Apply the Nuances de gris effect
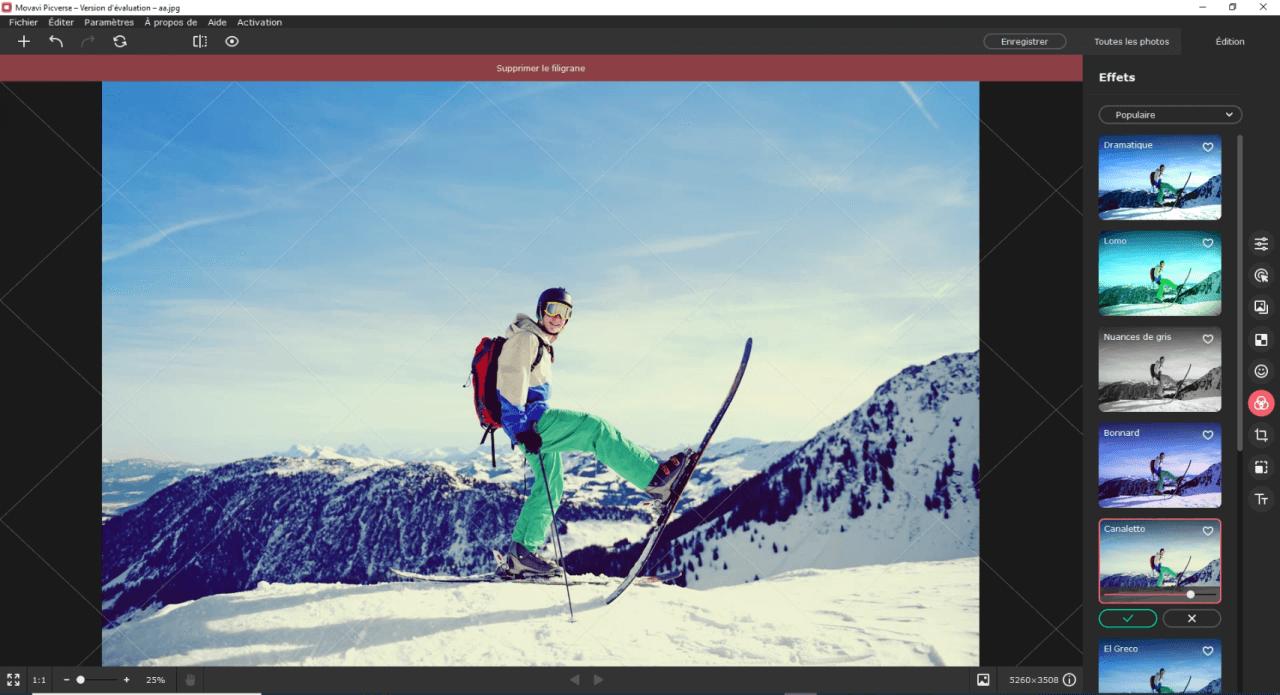1280x695 pixels. coord(1159,370)
